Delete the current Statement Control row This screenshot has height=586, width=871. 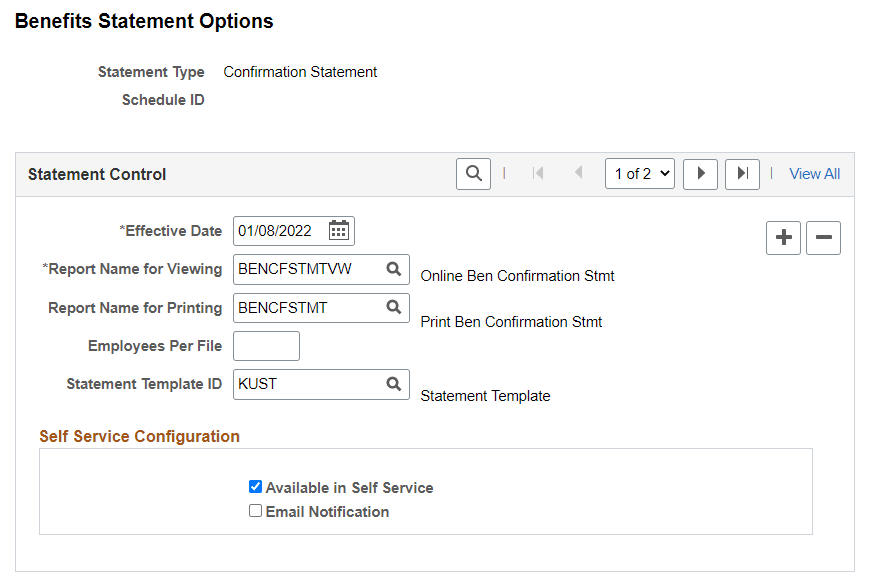823,237
